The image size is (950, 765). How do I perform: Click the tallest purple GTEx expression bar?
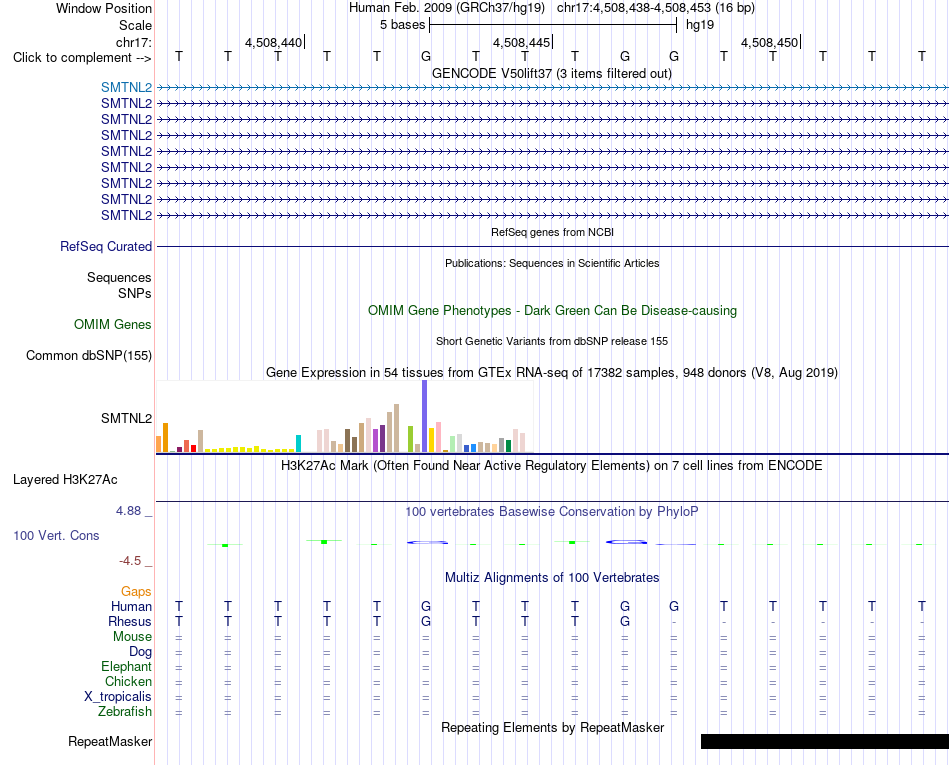point(425,416)
